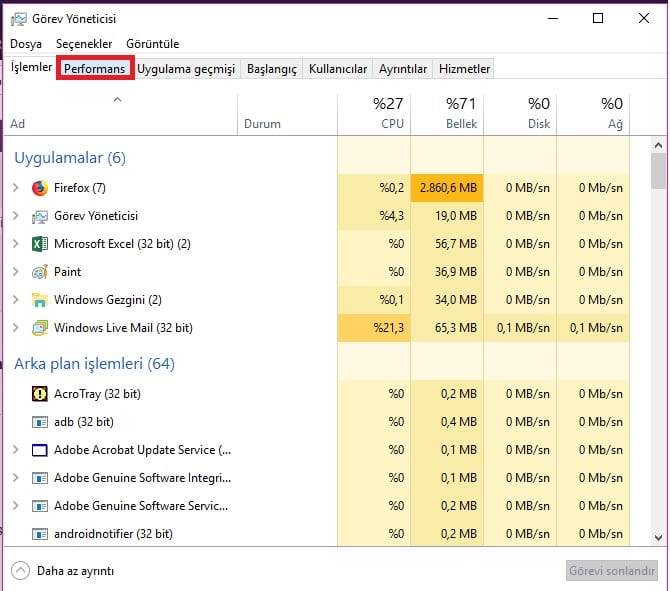The height and width of the screenshot is (591, 670).
Task: Select the Firefox 2.860,6 MB memory cell
Action: tap(447, 188)
